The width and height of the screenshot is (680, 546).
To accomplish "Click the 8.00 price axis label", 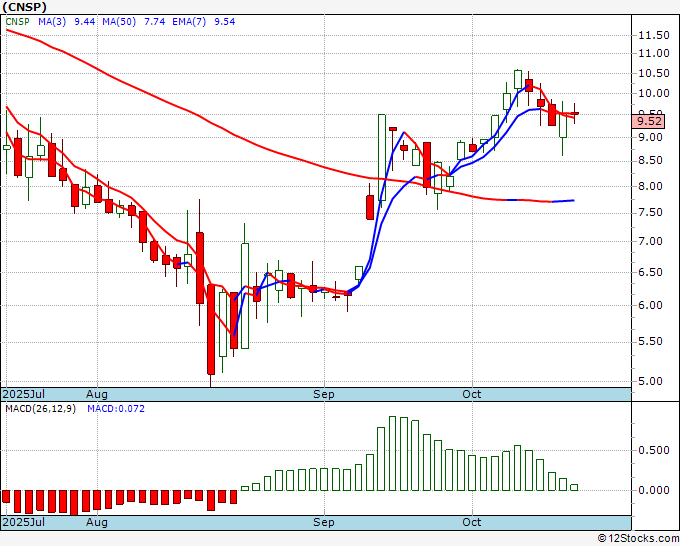I will [x=650, y=186].
